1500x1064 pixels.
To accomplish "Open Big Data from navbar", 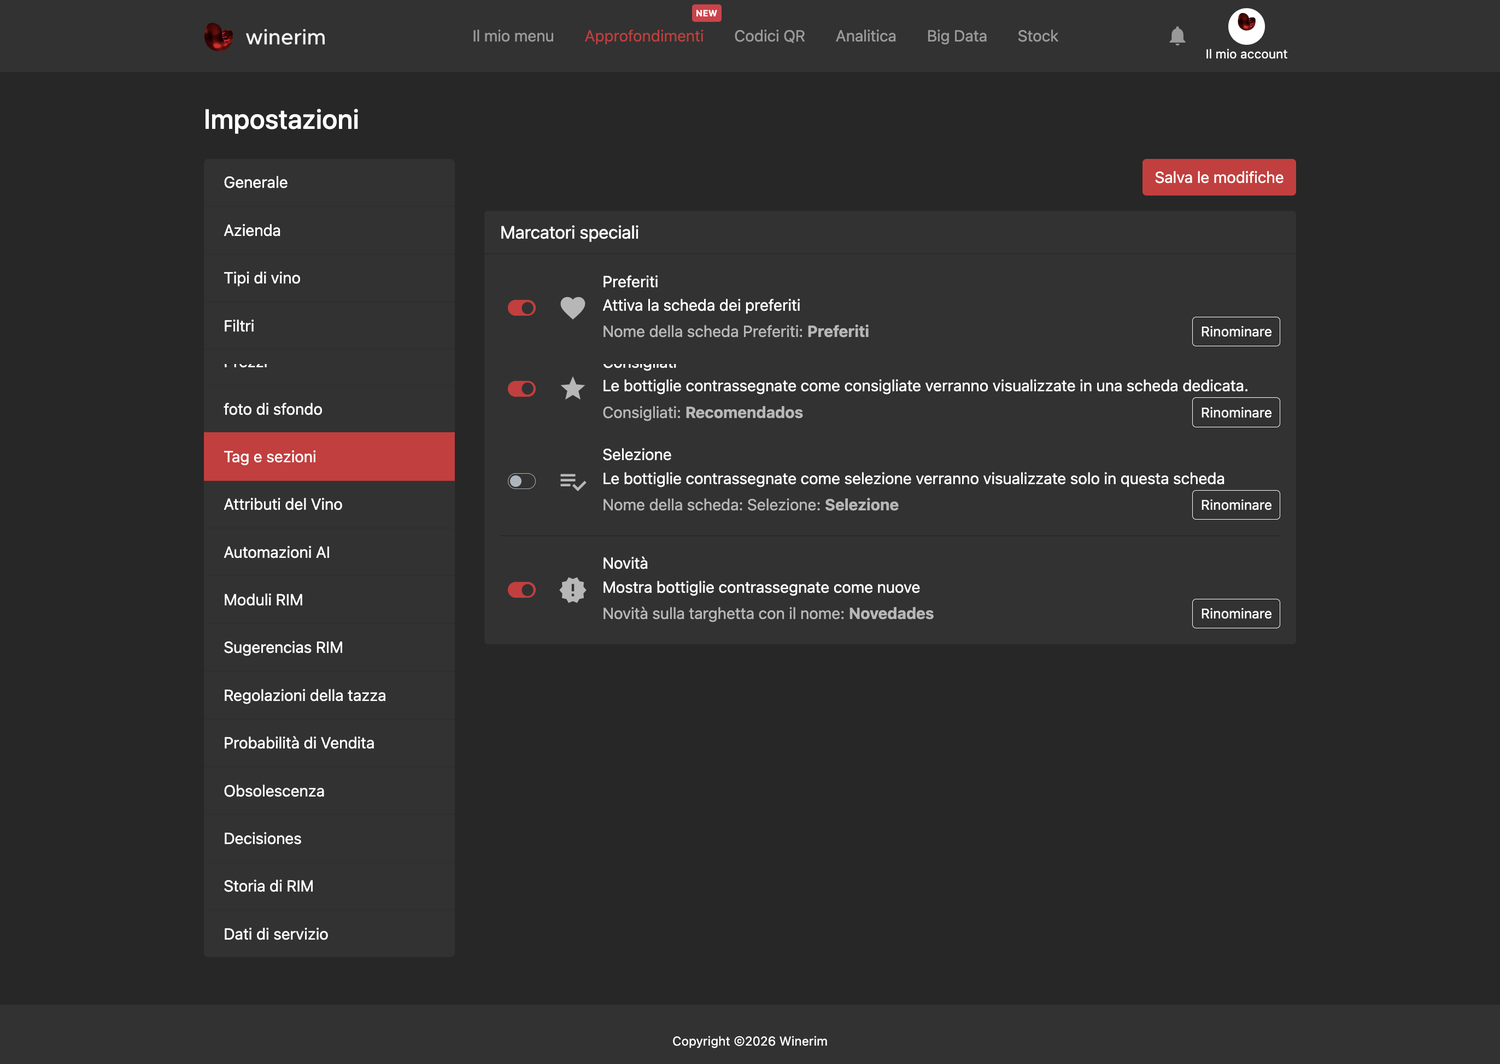I will tap(957, 36).
